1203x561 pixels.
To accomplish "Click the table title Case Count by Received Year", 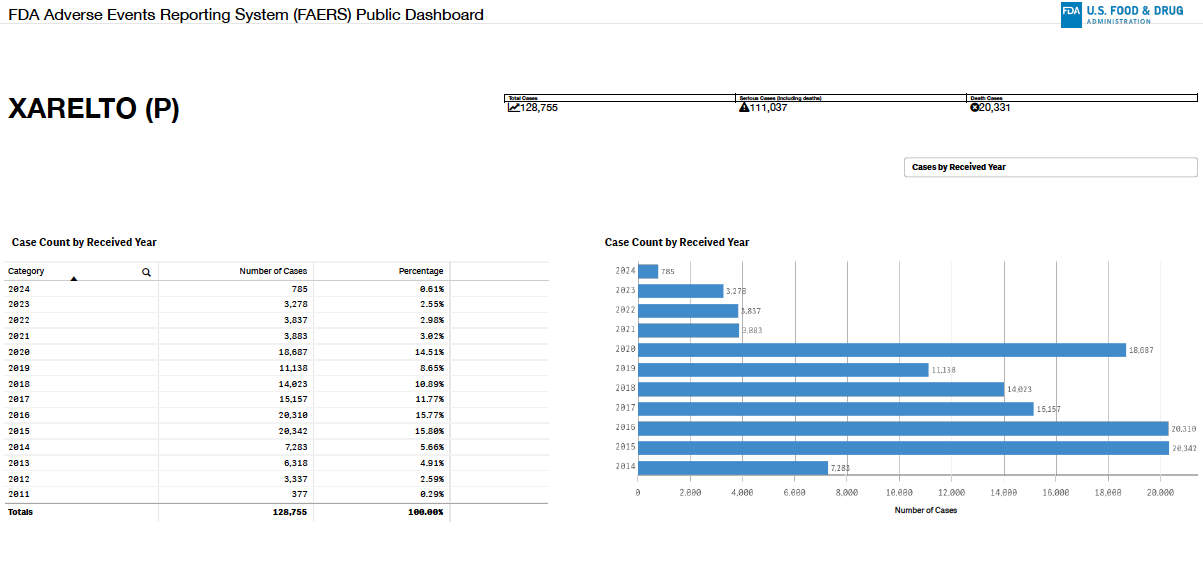I will 84,242.
